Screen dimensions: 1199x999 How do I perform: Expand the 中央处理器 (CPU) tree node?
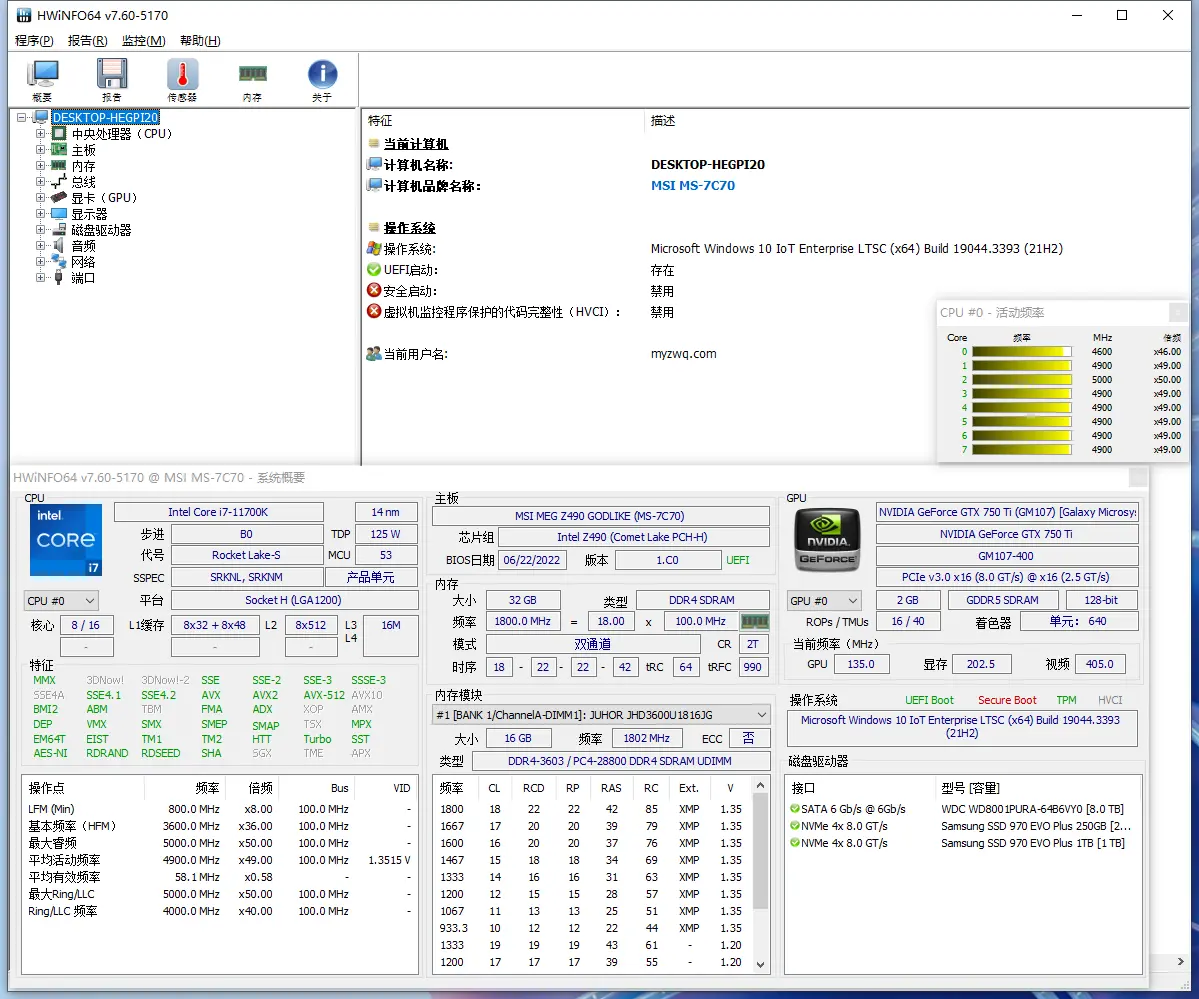point(41,133)
